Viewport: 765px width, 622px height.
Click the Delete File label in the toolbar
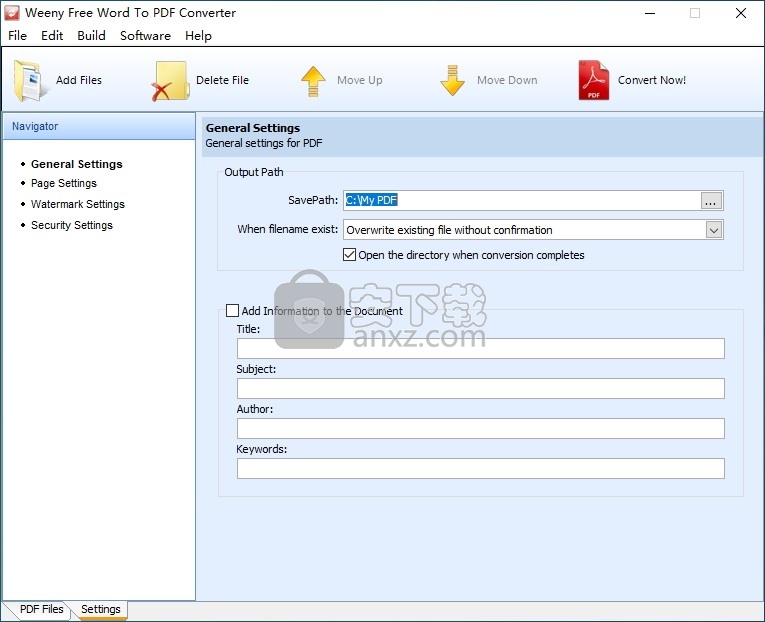click(222, 80)
